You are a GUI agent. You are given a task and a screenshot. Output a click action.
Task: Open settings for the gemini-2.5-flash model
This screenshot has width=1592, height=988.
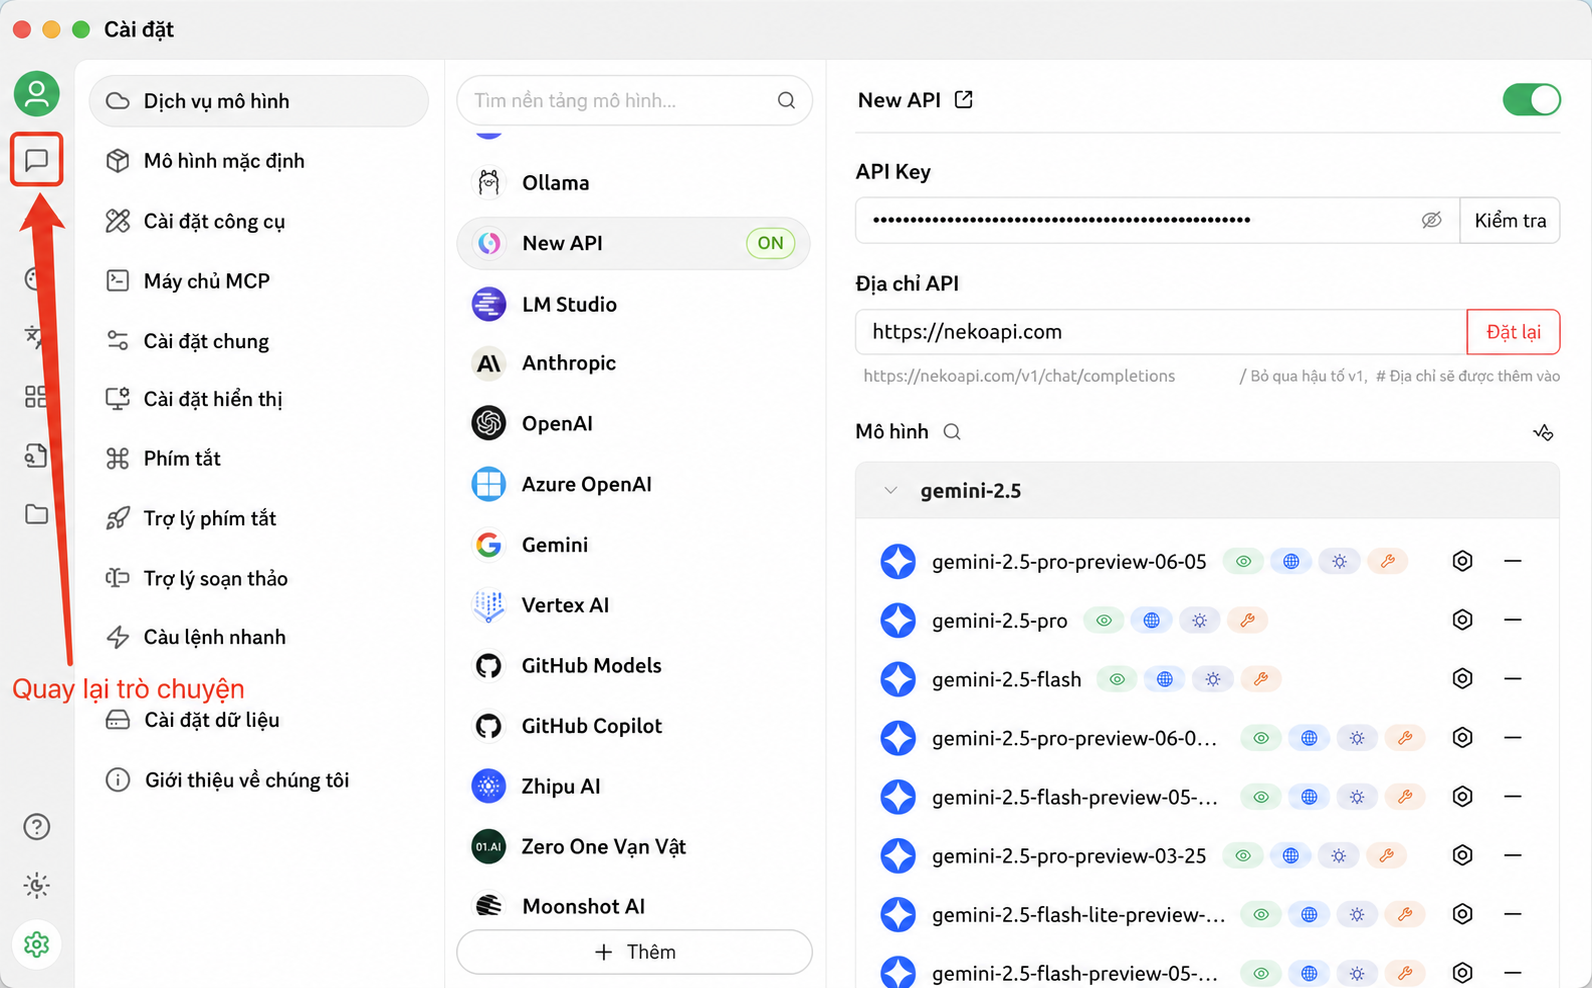(x=1462, y=679)
